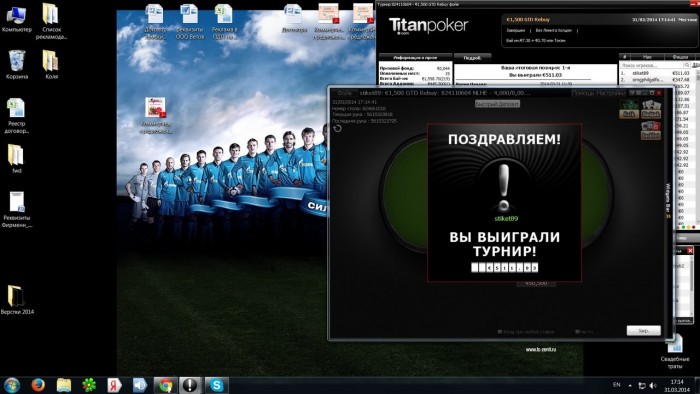Launch Firefox from the taskbar

(38, 385)
